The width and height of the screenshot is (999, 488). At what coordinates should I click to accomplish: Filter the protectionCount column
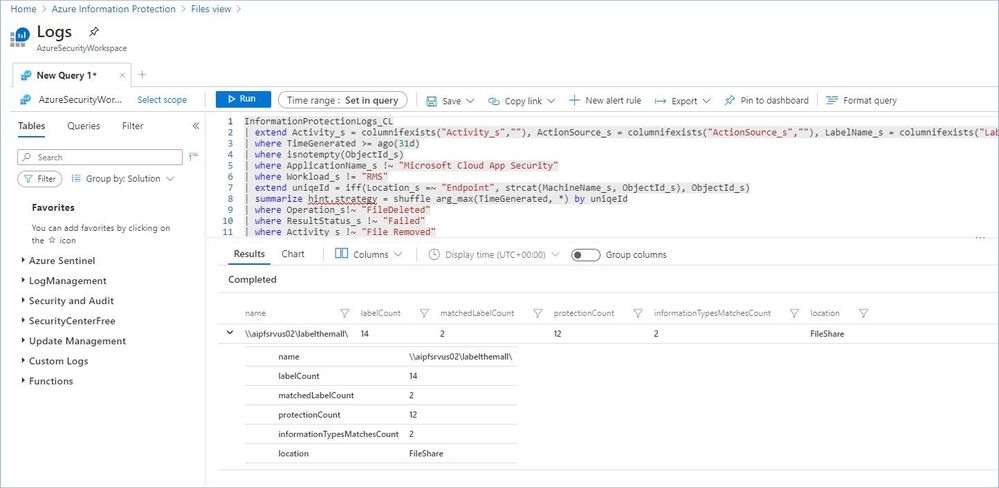638,313
